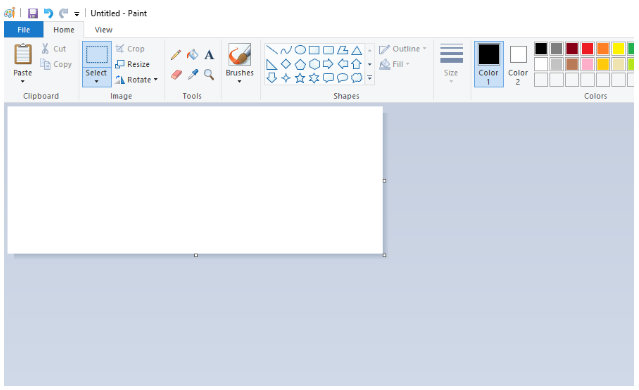This screenshot has width=639, height=390.
Task: Click the Paste clipboard icon
Action: pyautogui.click(x=23, y=54)
